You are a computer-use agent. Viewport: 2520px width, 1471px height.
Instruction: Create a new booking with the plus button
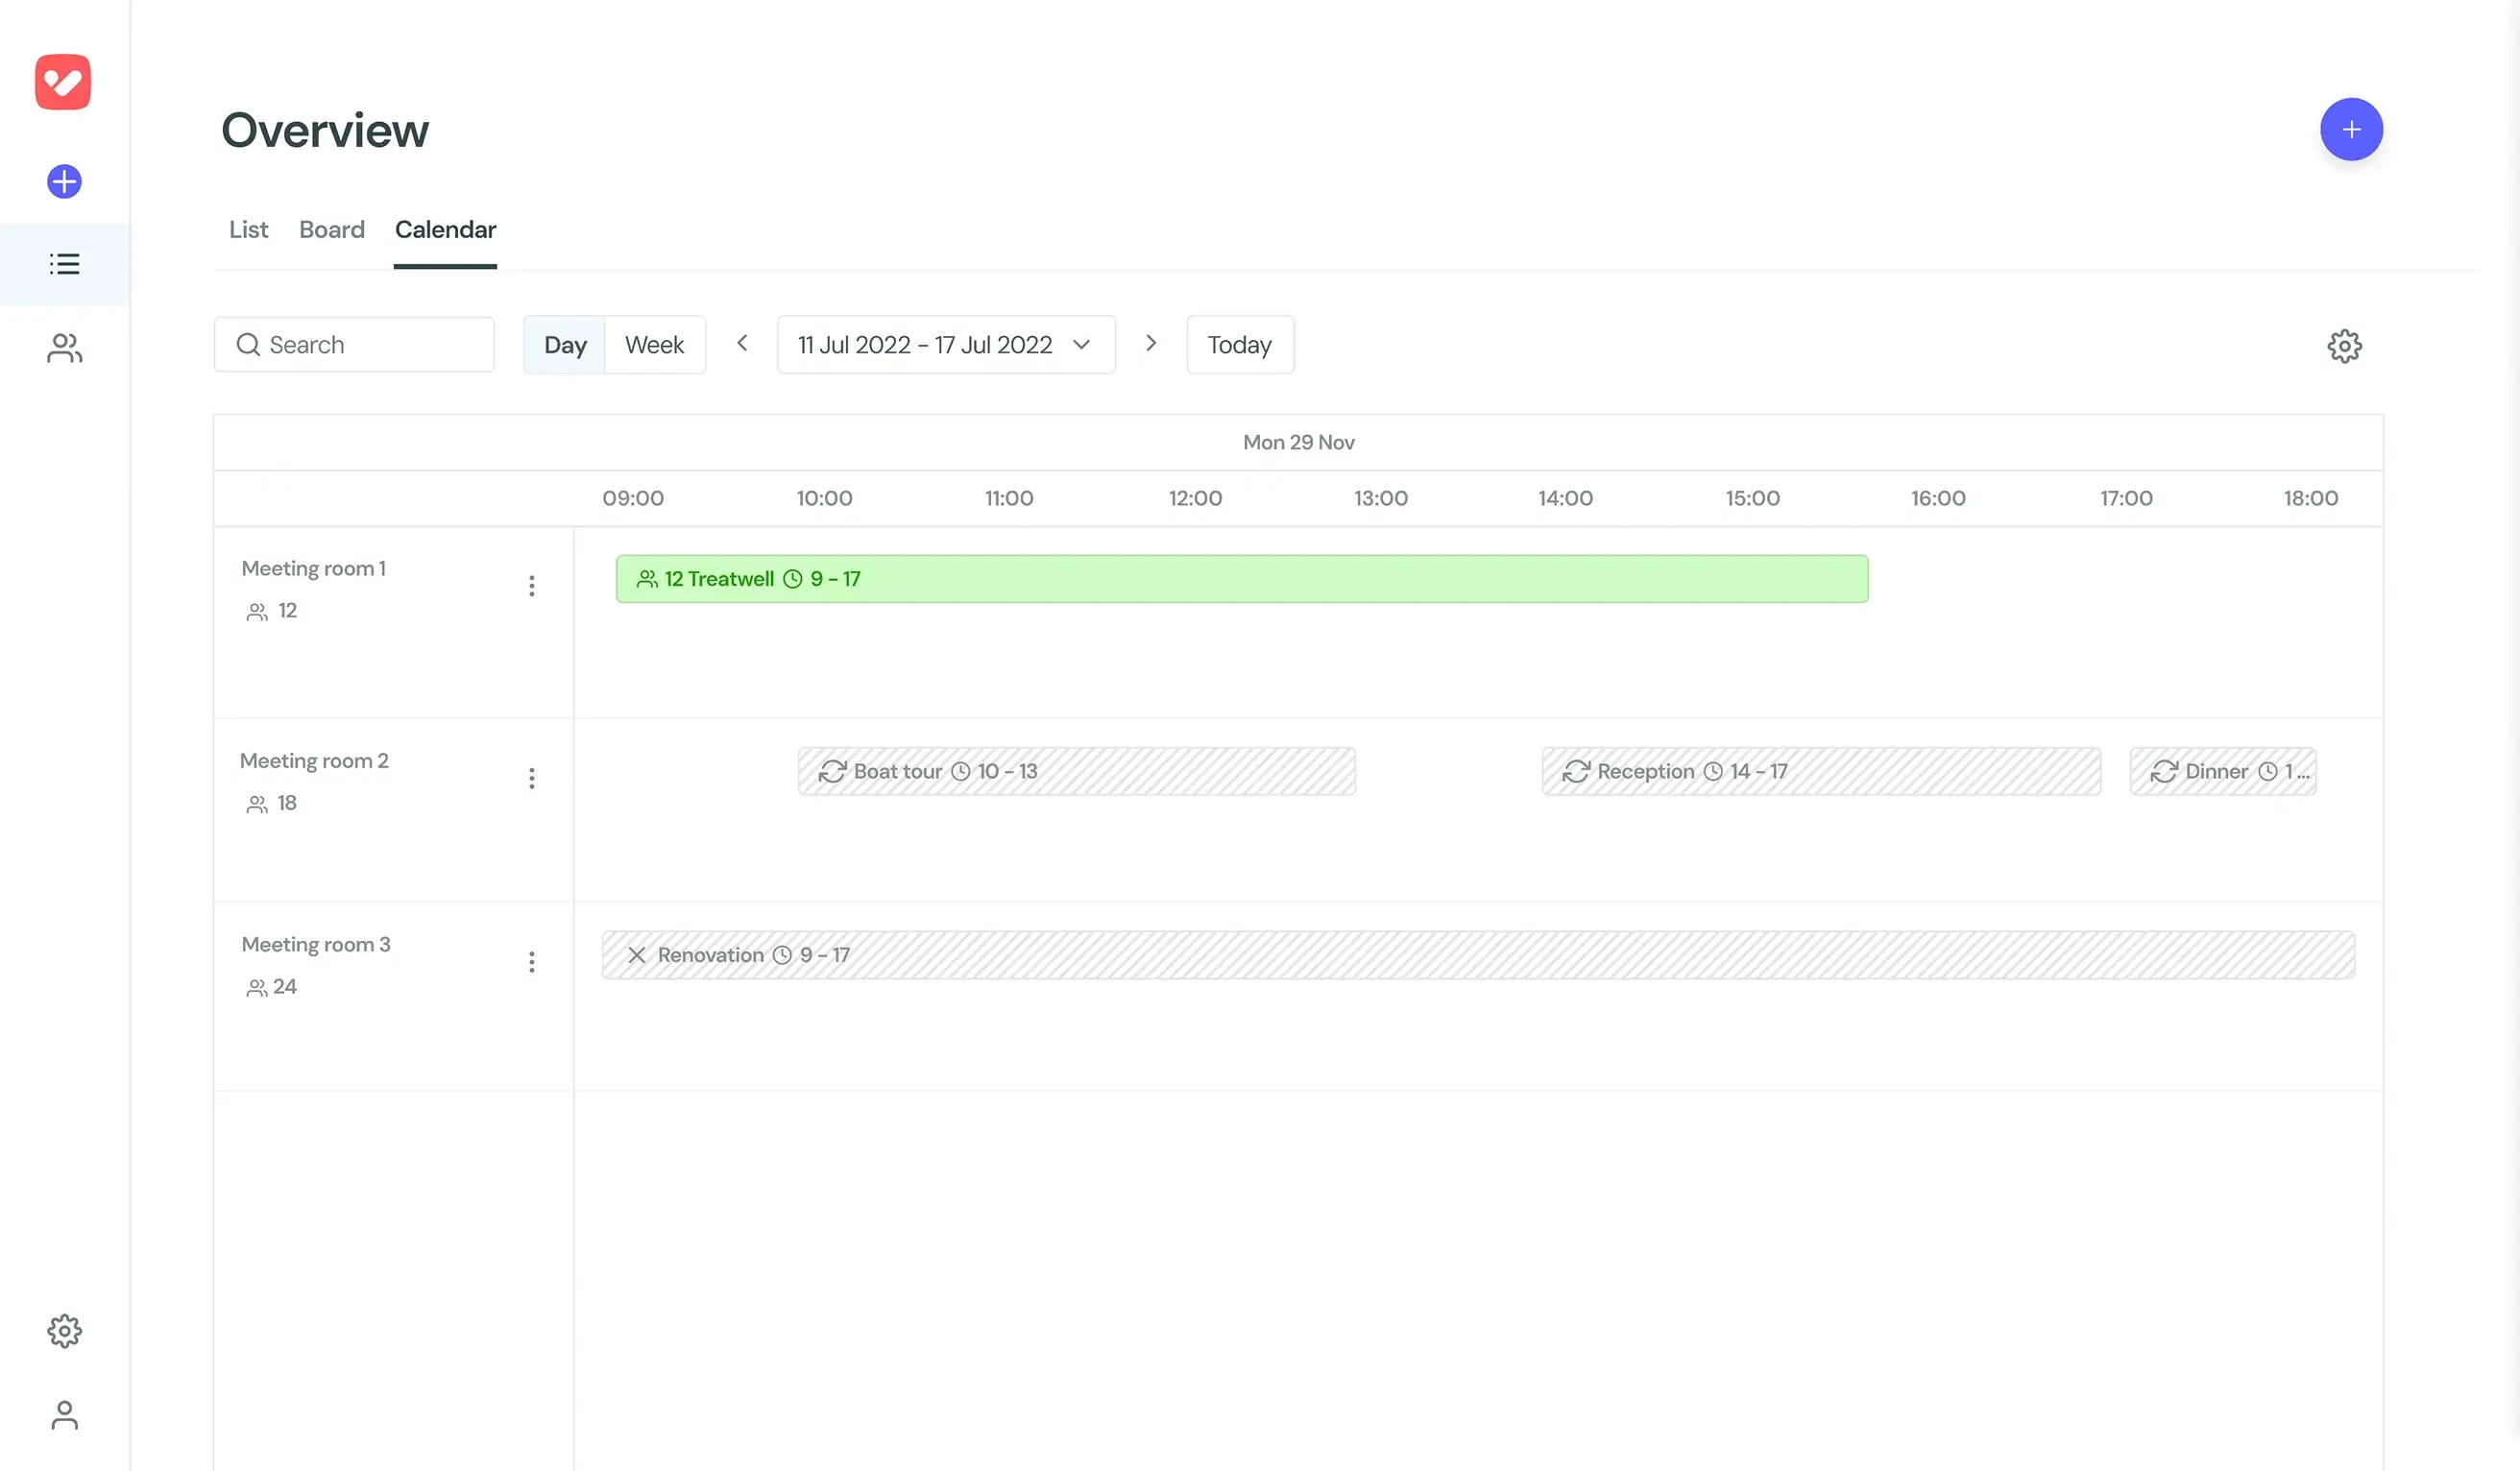click(x=2351, y=128)
